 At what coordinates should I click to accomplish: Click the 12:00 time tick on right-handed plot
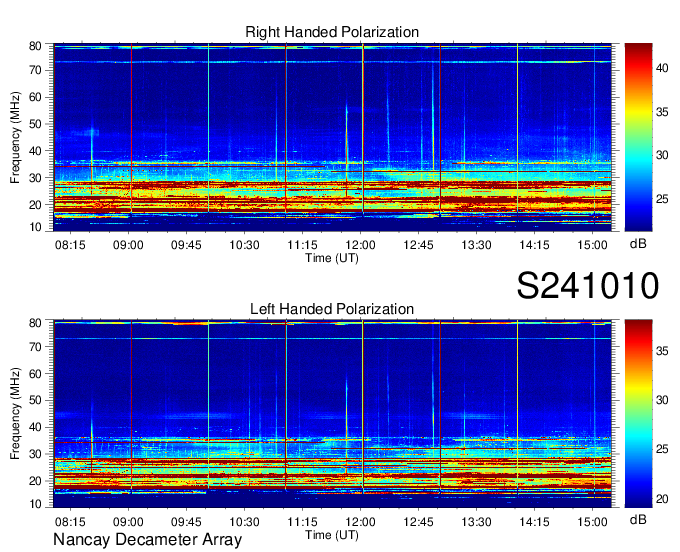click(x=360, y=245)
